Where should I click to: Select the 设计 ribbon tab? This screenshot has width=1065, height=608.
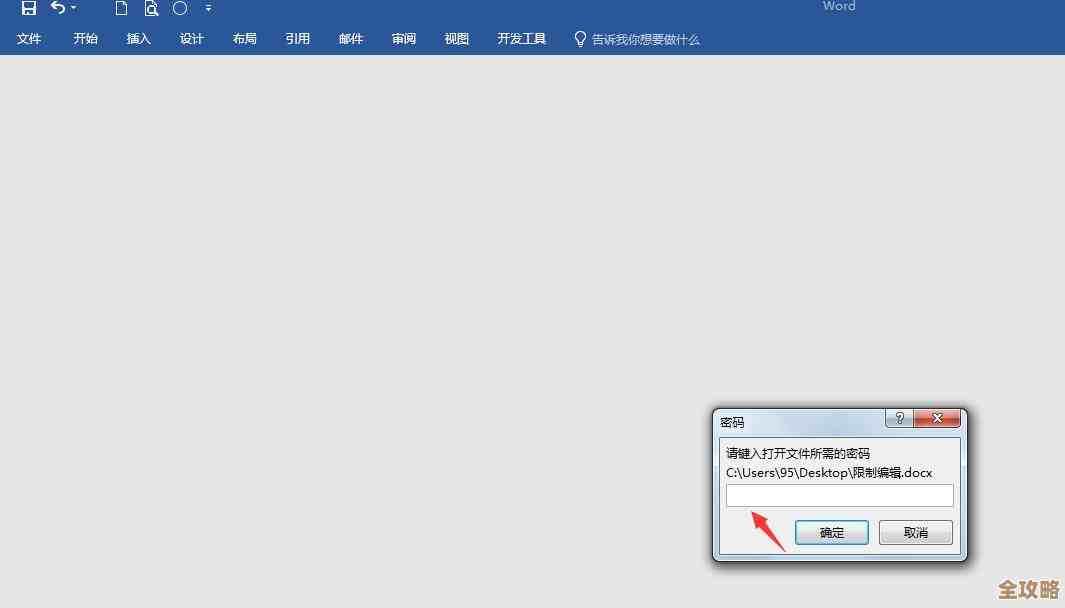[x=191, y=39]
